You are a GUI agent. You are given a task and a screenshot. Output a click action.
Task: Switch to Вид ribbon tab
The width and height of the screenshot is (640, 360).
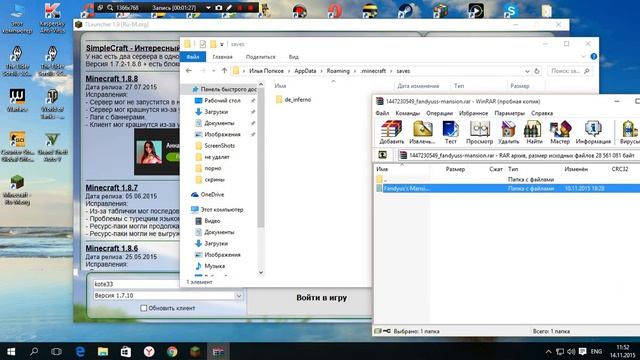pyautogui.click(x=293, y=57)
